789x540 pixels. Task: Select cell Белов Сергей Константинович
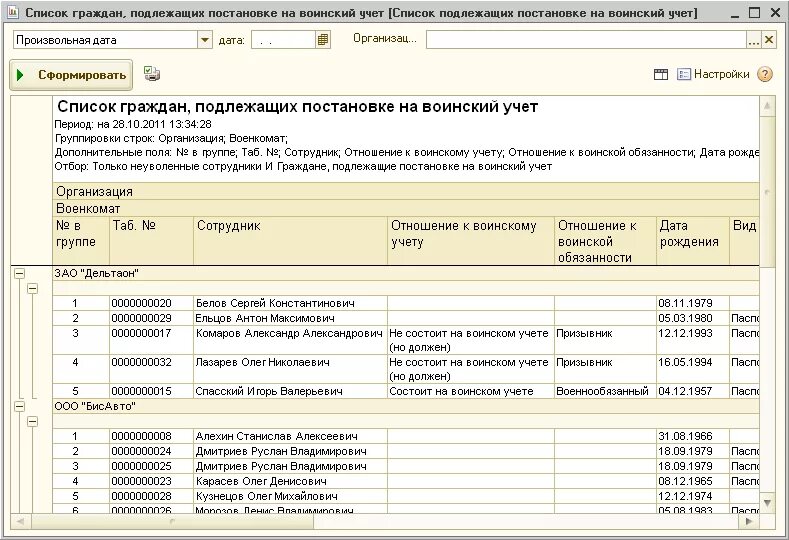pyautogui.click(x=290, y=303)
